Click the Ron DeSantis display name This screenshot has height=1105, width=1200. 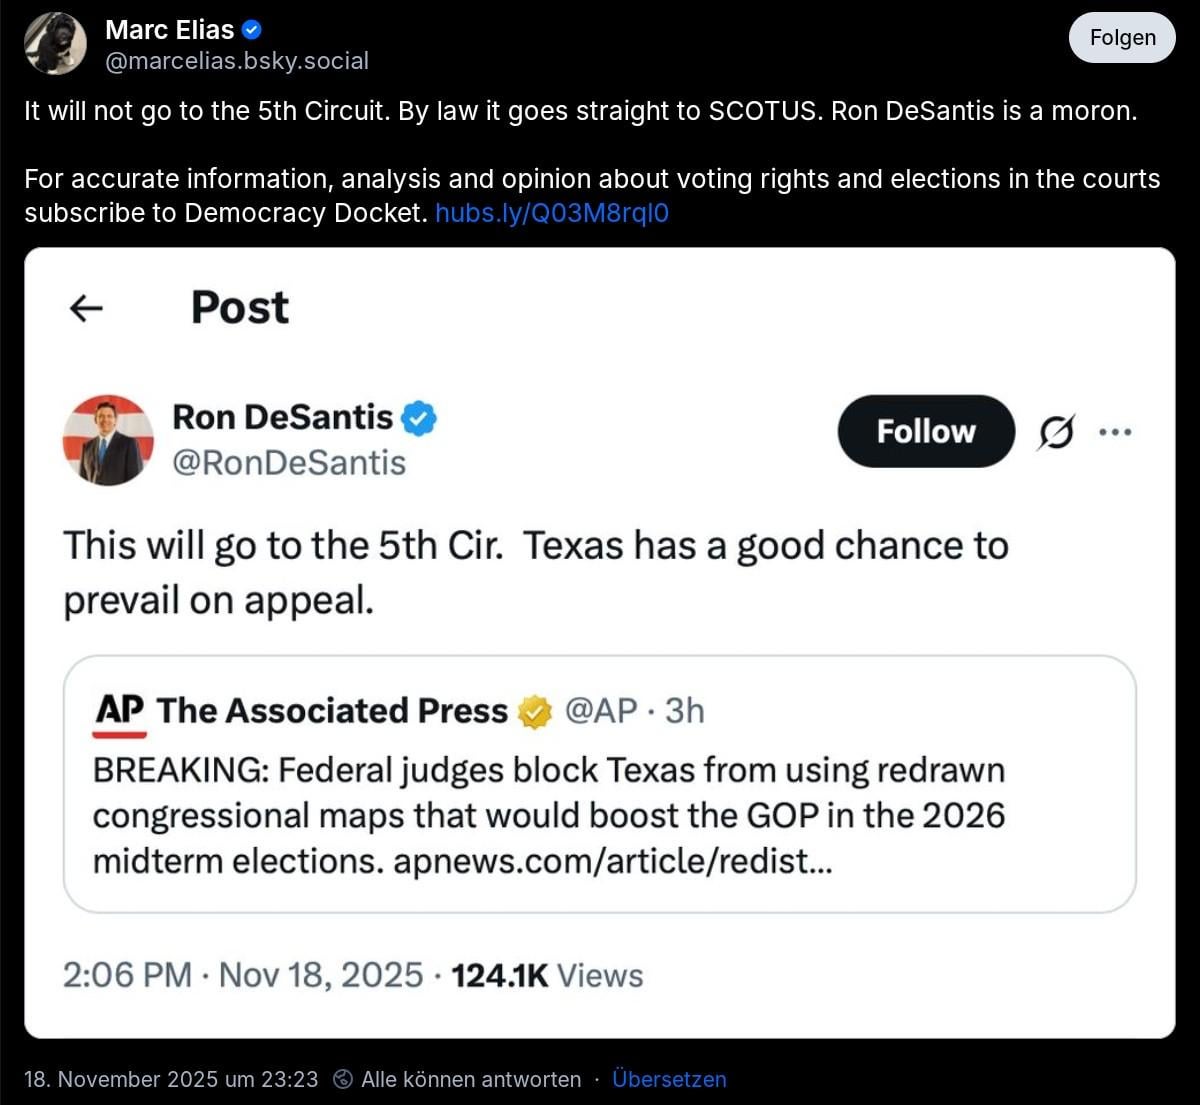pos(282,417)
